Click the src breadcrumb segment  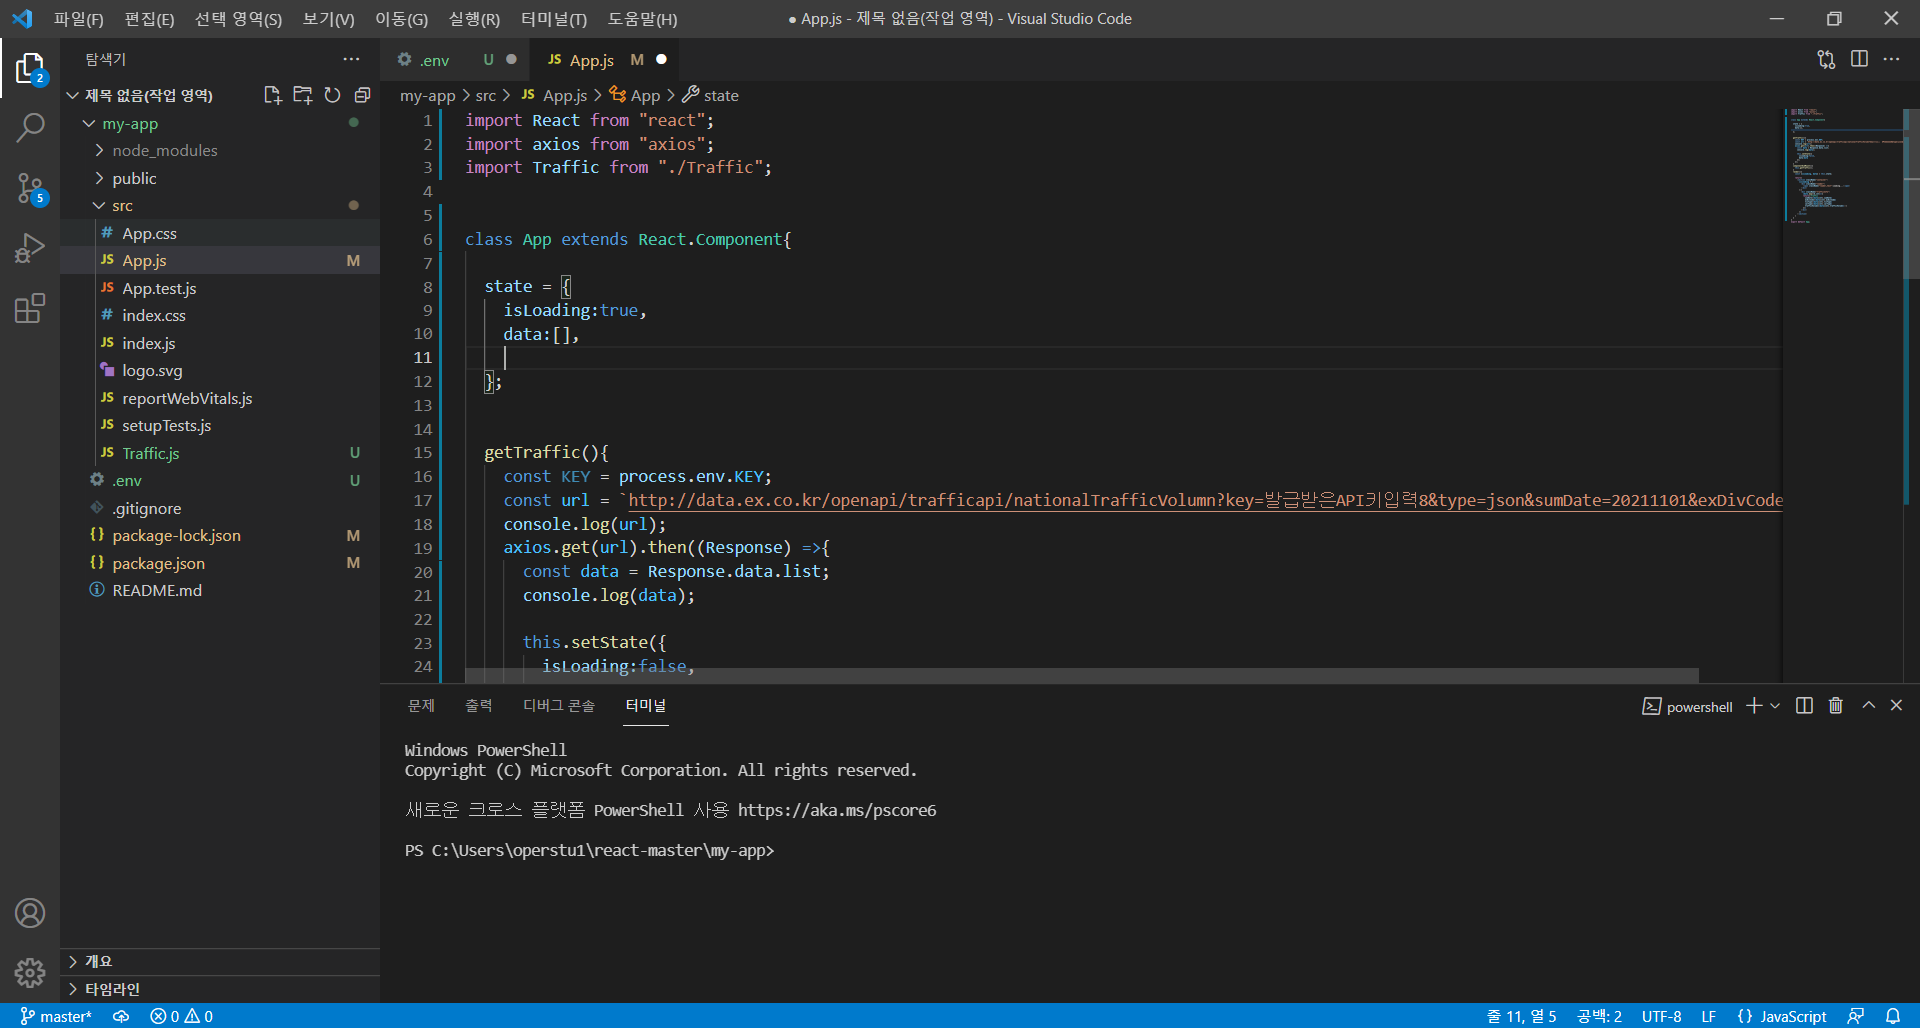pos(485,96)
